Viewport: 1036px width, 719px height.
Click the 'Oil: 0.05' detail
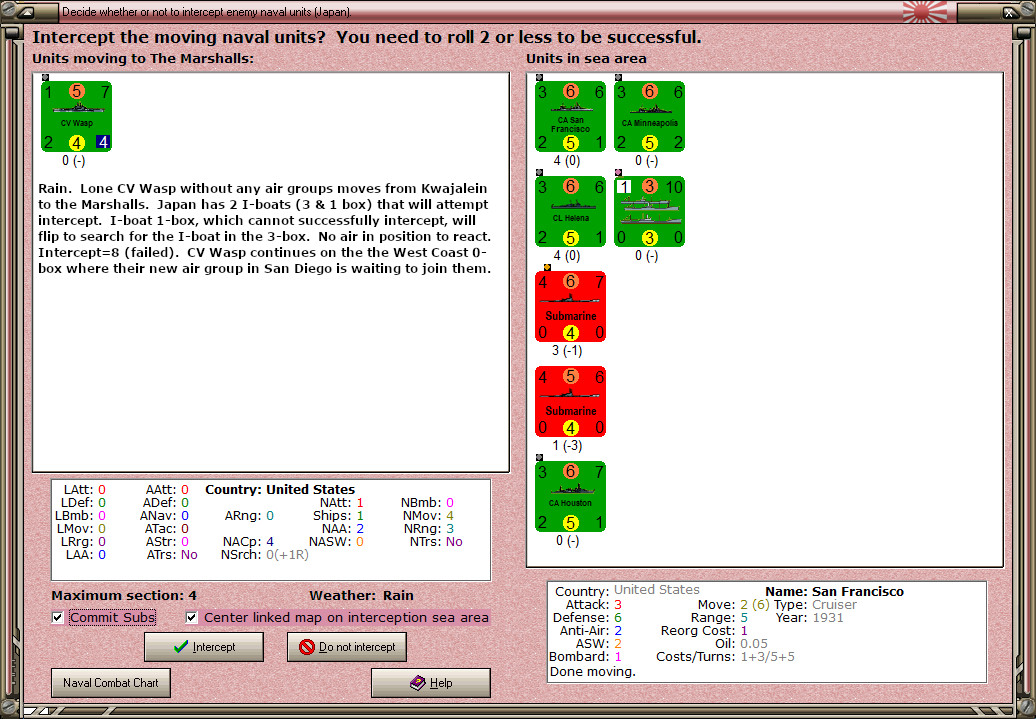click(x=742, y=644)
